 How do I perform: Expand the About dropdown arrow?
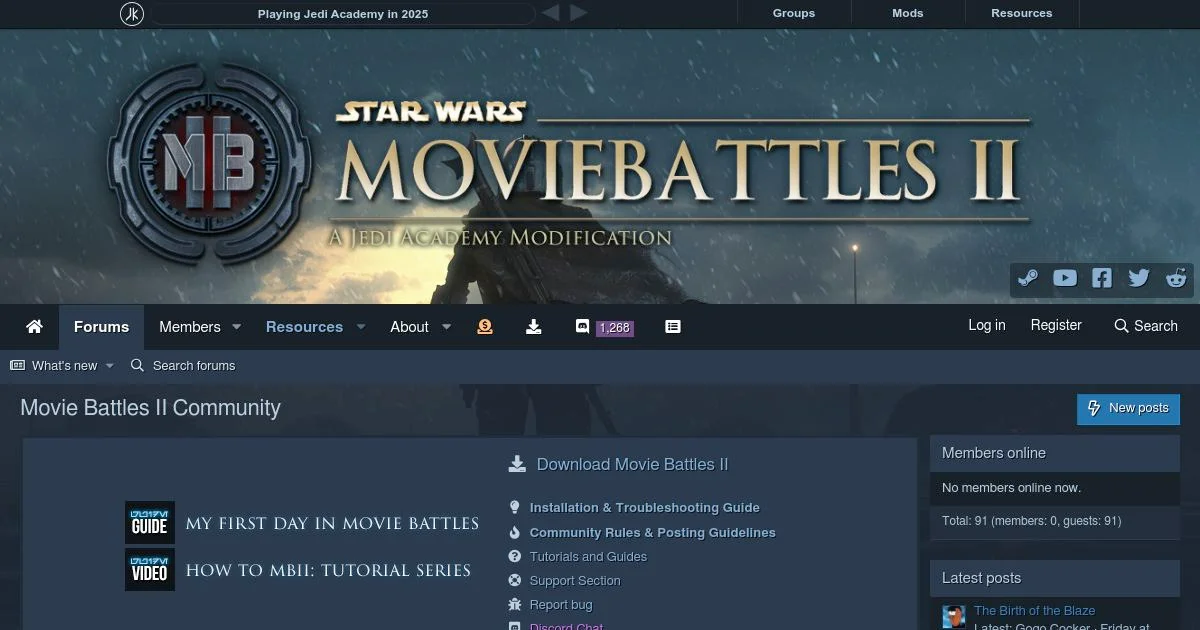[447, 327]
